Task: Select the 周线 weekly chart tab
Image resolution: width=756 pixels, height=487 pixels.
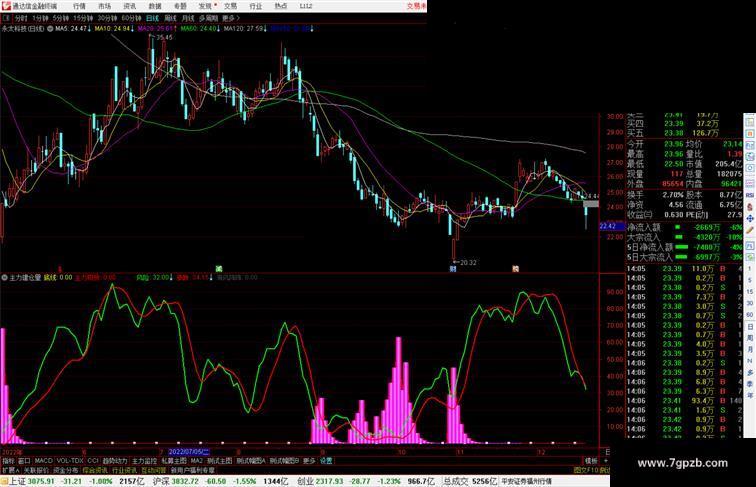Action: coord(171,18)
